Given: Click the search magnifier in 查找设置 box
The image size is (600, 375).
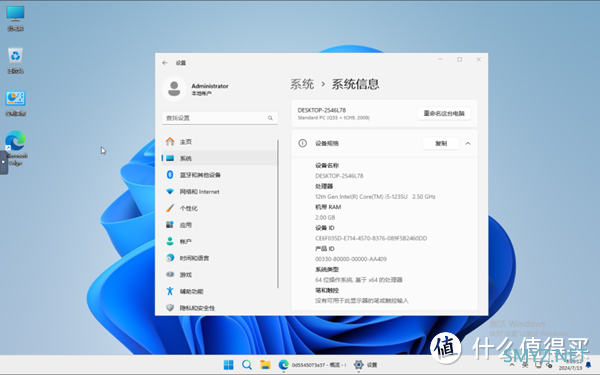Looking at the screenshot, I should point(270,118).
